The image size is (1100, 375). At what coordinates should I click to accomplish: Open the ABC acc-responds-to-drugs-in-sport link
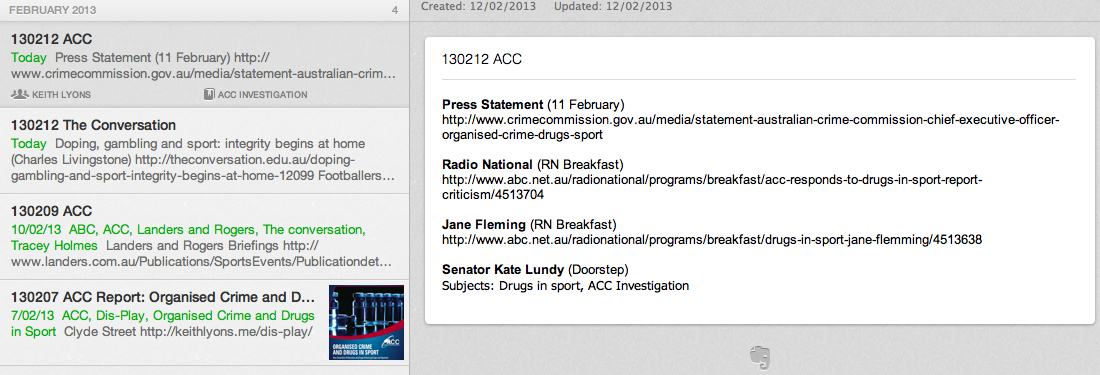click(711, 187)
